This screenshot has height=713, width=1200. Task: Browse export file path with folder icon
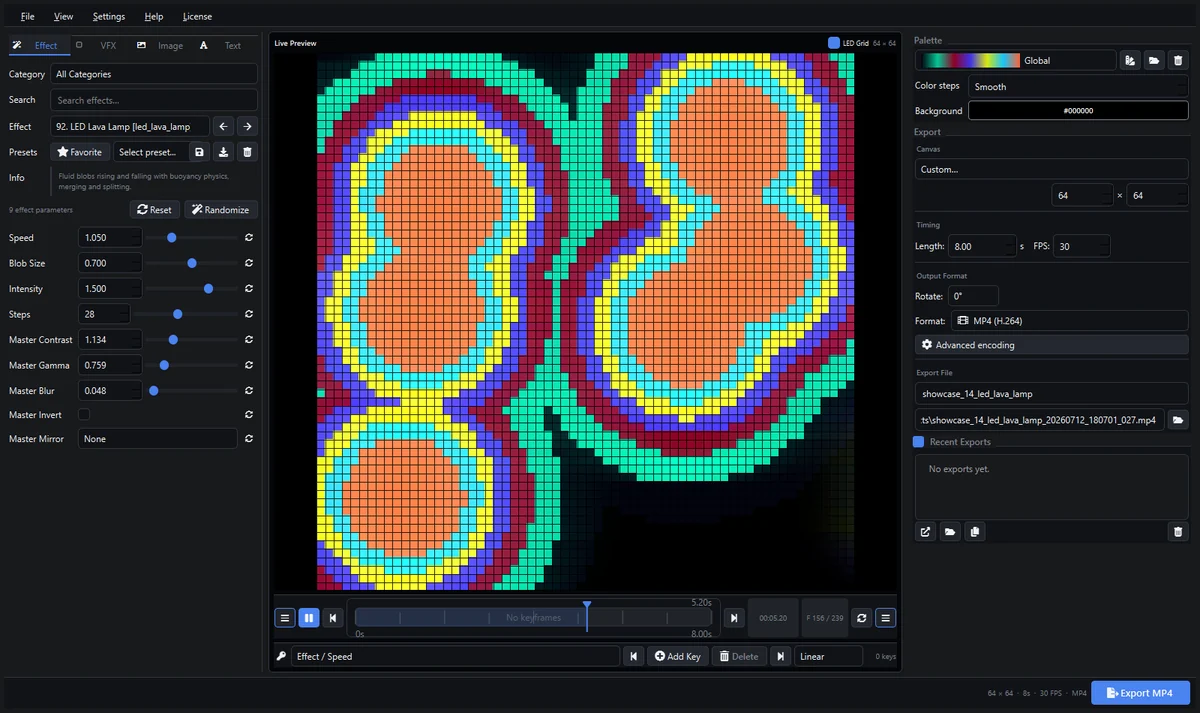tap(1178, 420)
